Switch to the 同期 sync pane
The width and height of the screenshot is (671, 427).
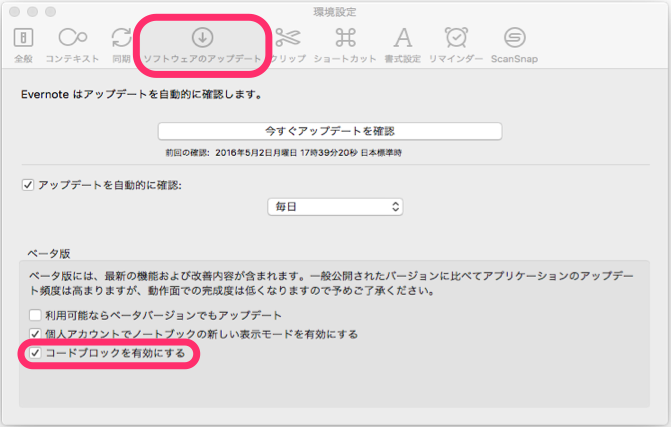pyautogui.click(x=122, y=45)
